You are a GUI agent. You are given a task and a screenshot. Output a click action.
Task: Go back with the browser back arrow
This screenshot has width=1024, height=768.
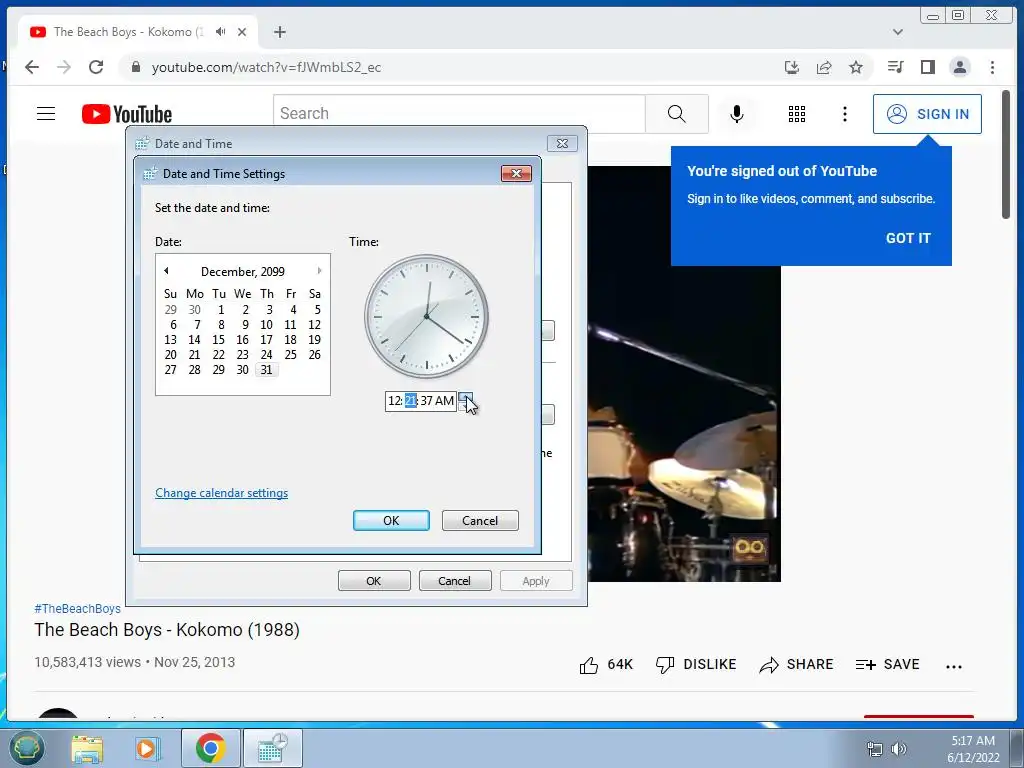(x=32, y=67)
